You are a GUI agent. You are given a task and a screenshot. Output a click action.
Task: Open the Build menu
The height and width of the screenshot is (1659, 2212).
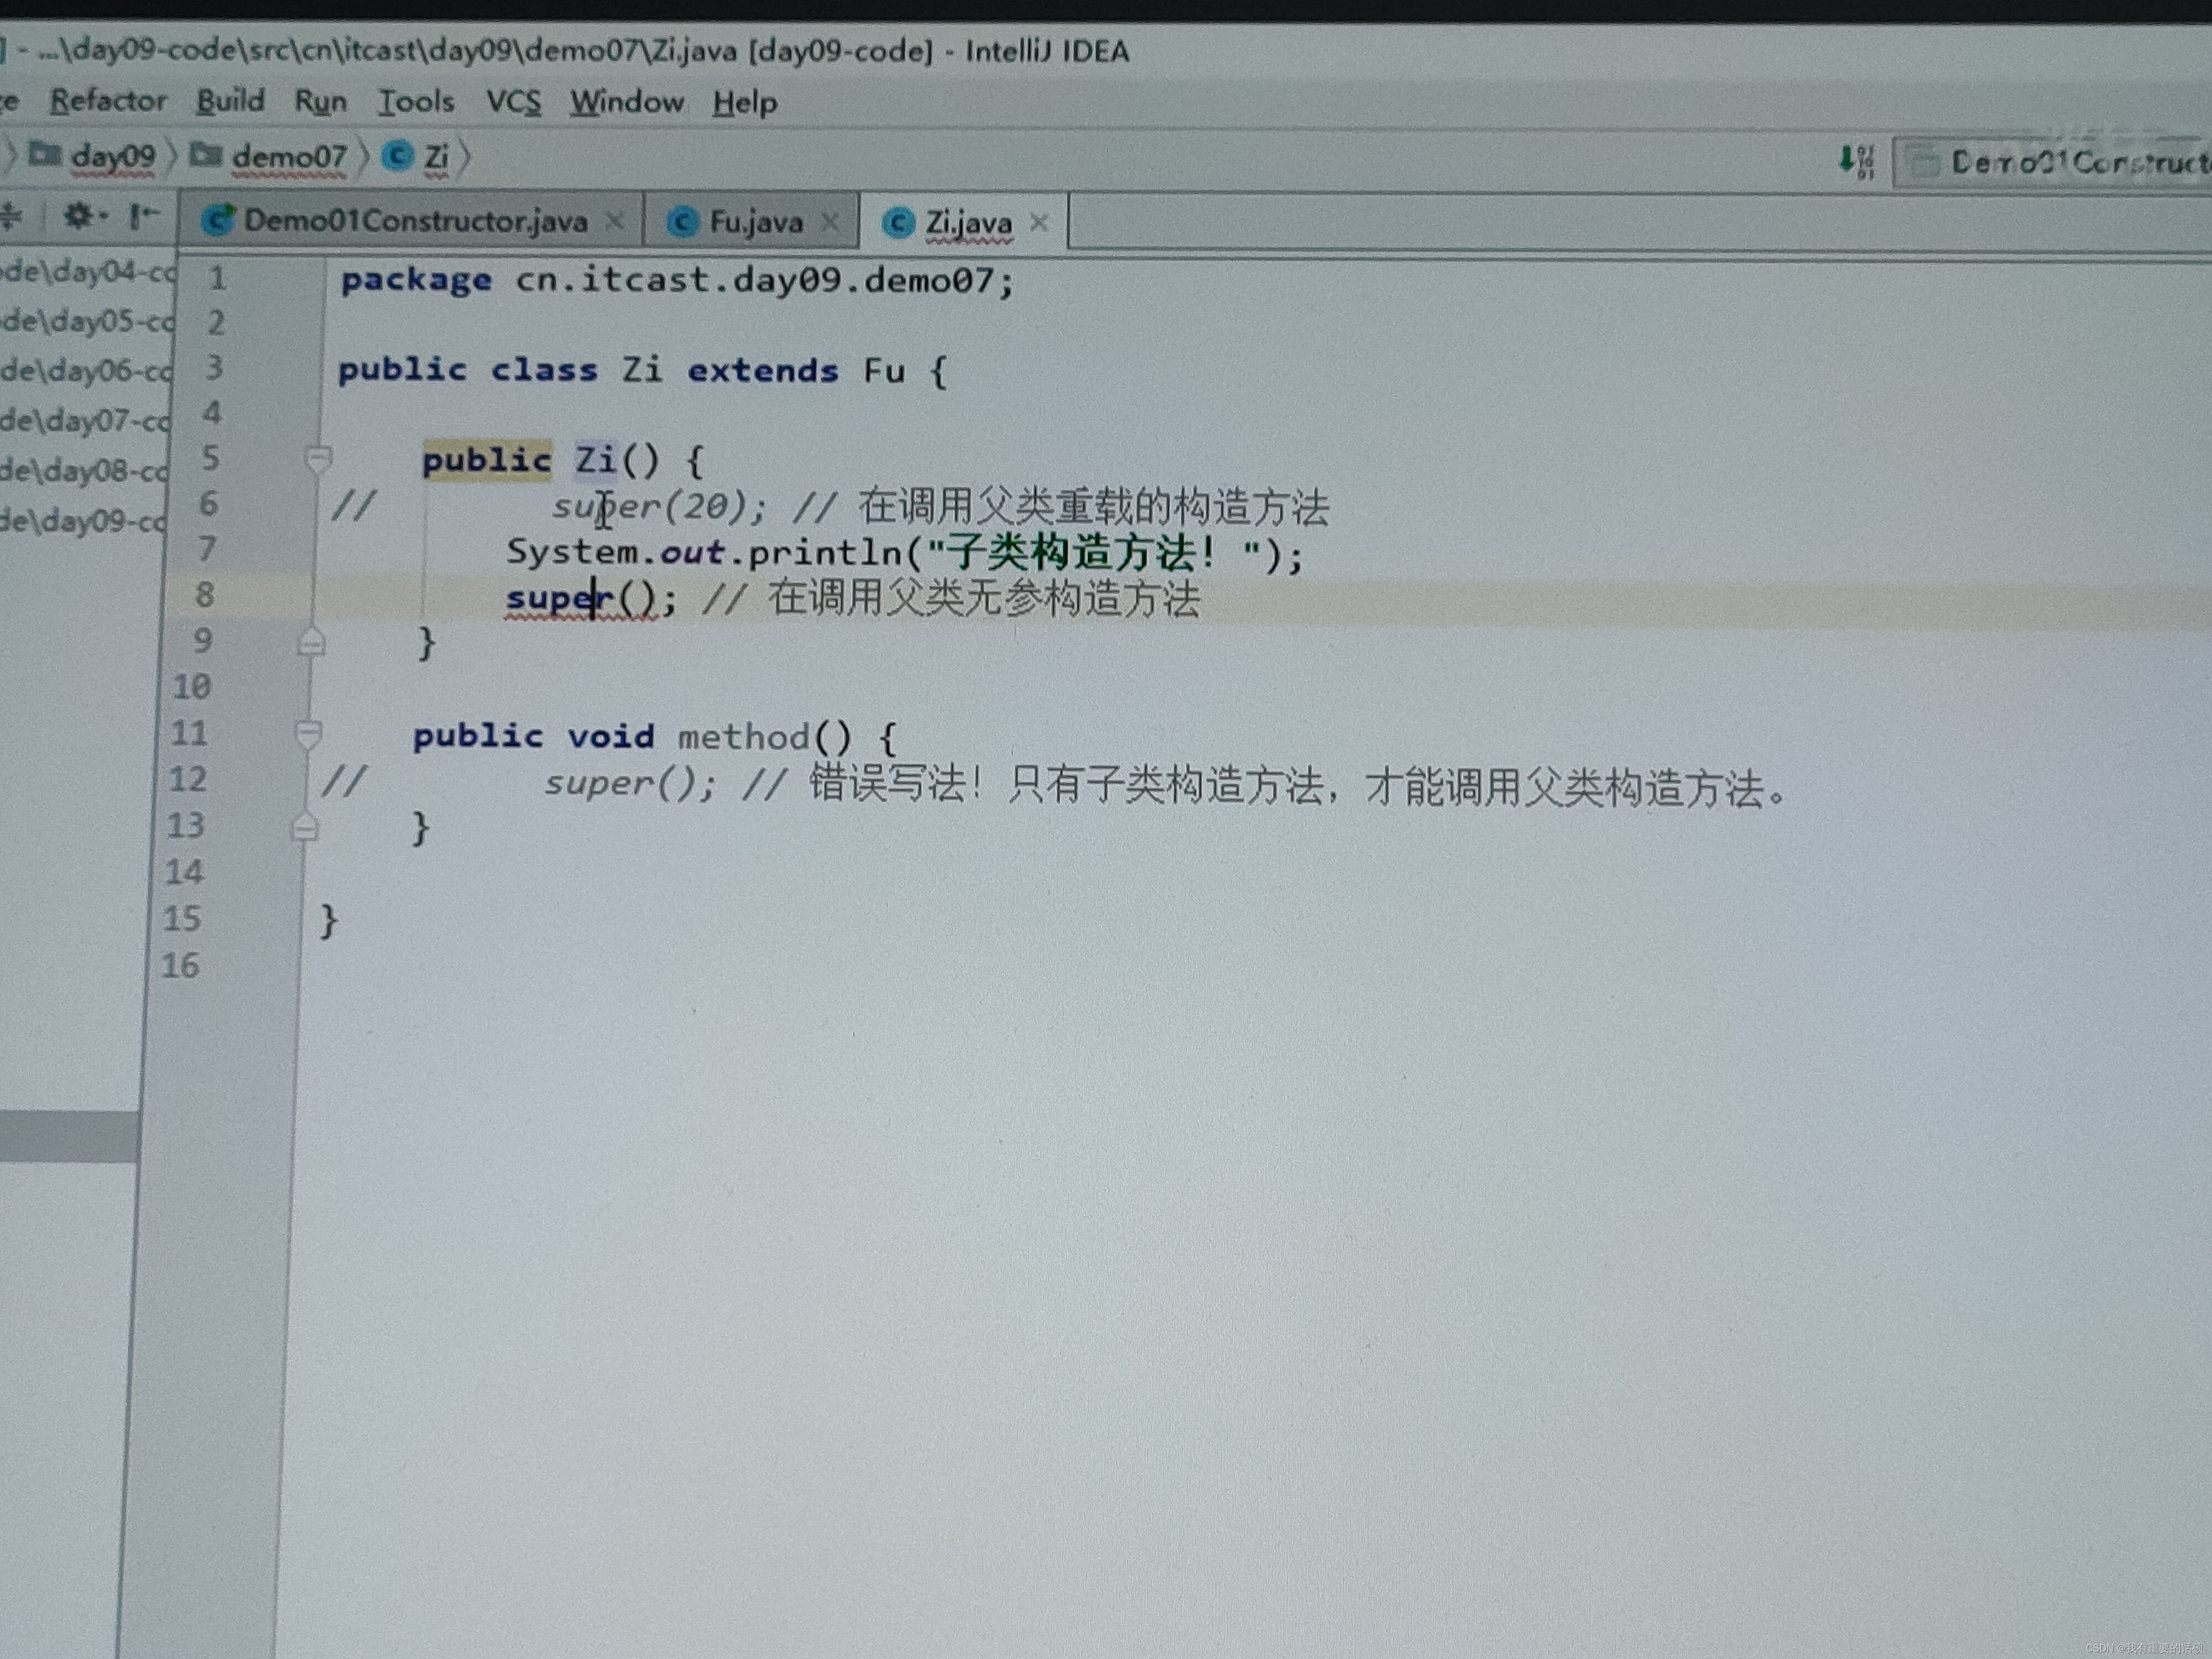[230, 101]
